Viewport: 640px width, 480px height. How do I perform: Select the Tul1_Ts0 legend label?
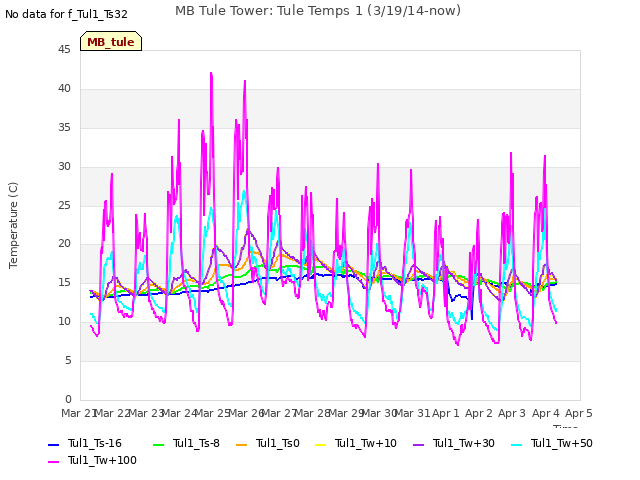(278, 444)
